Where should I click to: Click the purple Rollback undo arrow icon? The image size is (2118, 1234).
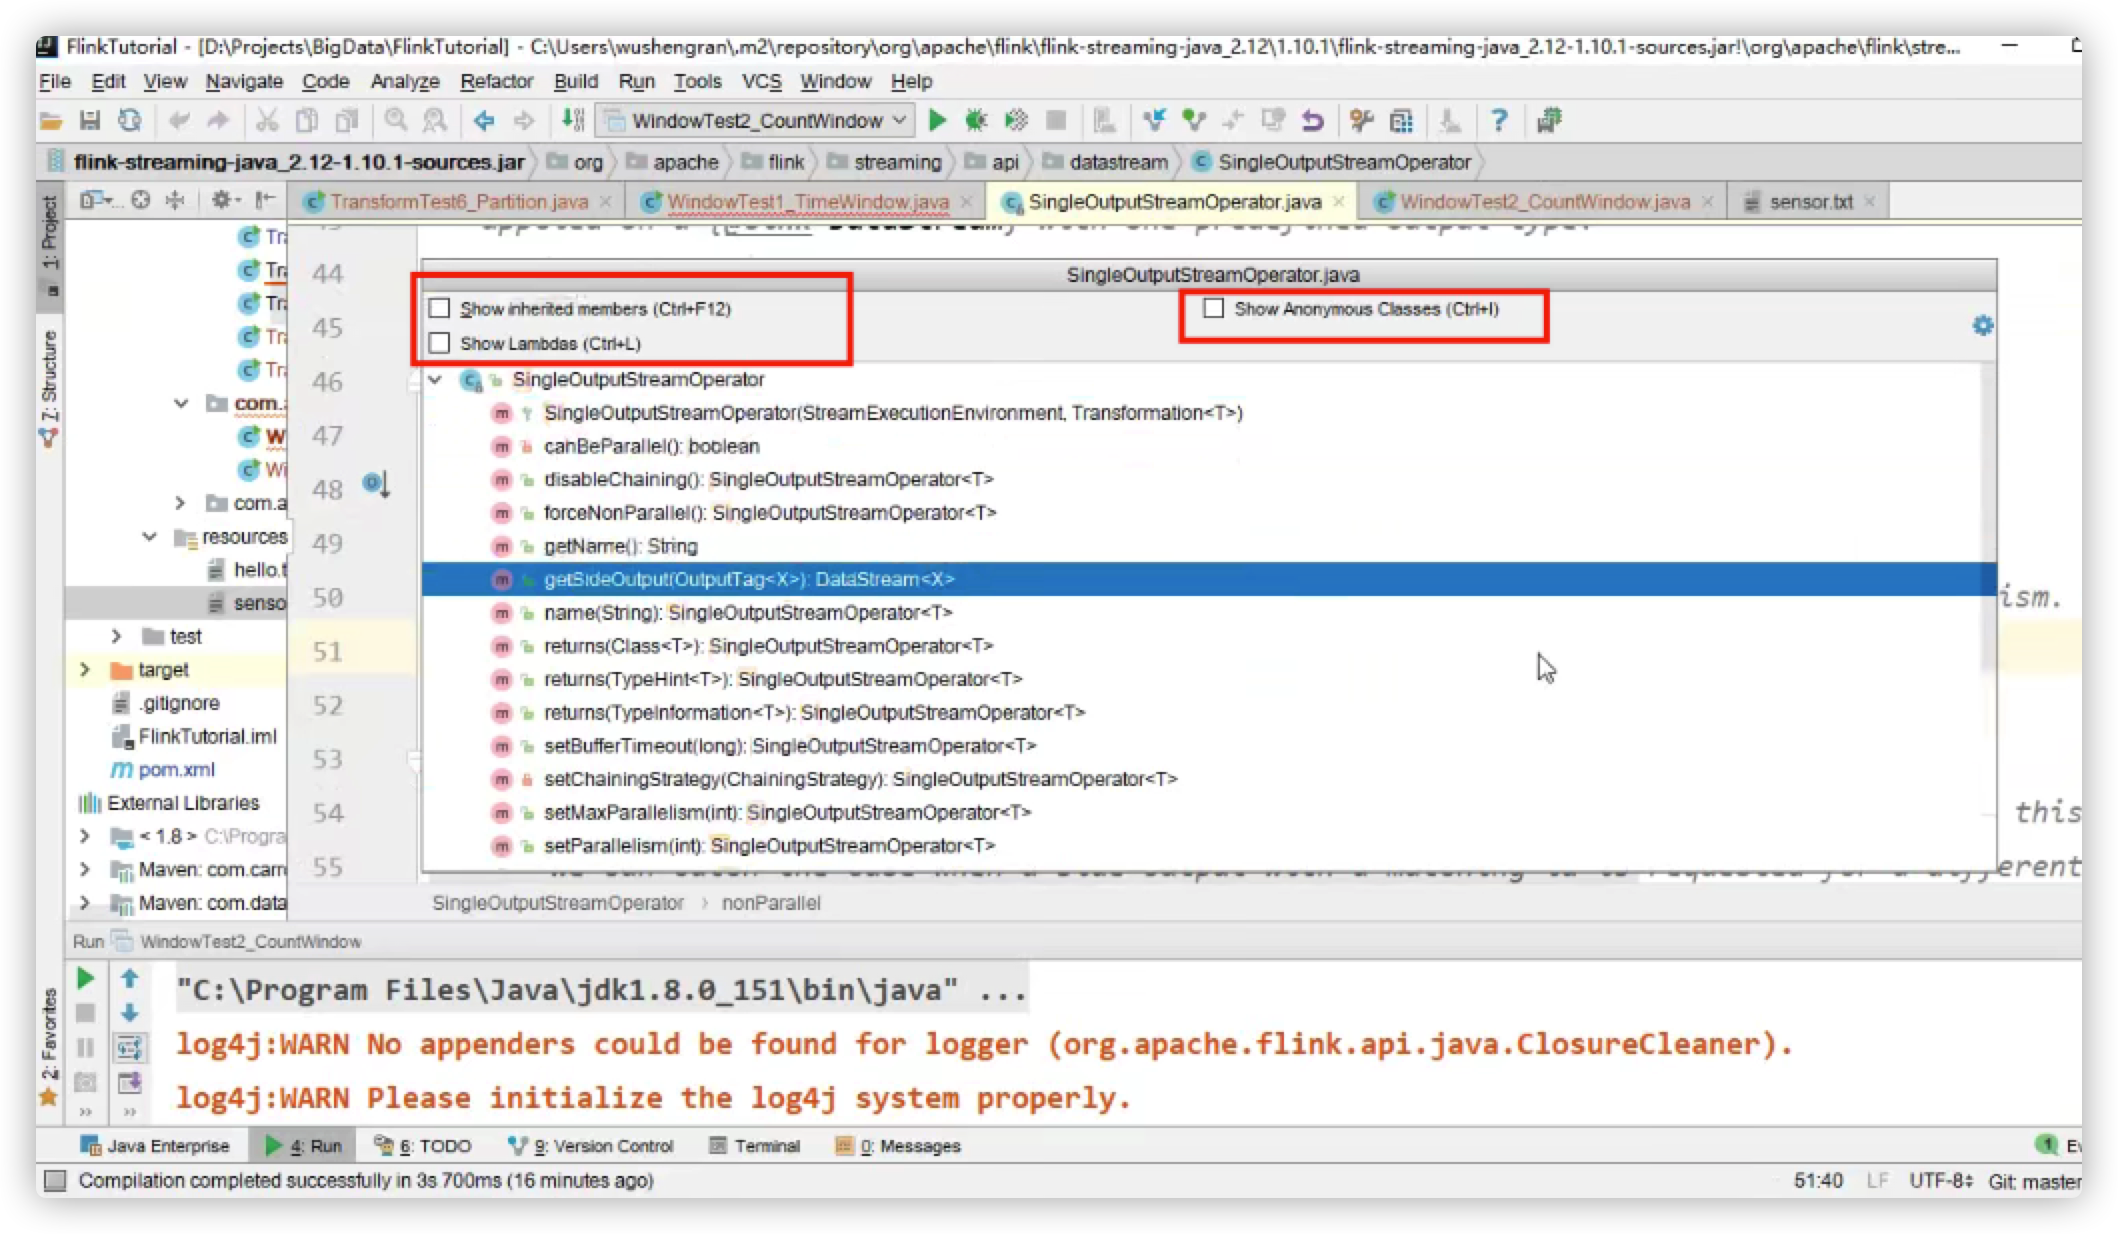(x=1312, y=121)
